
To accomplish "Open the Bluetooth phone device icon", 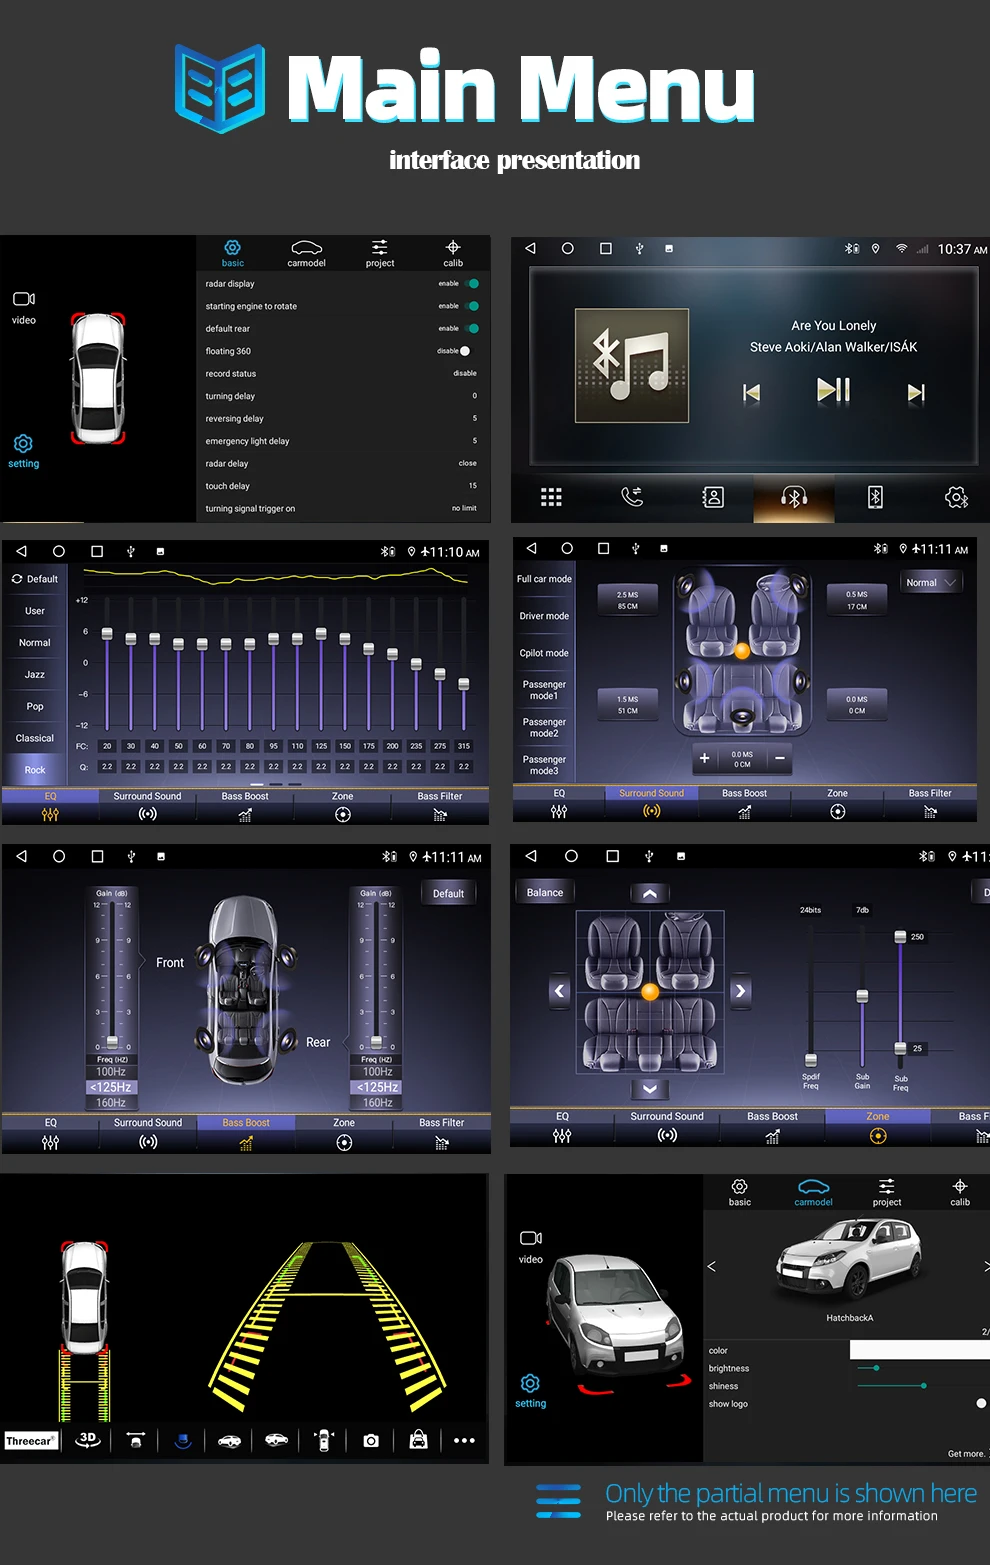I will 875,497.
